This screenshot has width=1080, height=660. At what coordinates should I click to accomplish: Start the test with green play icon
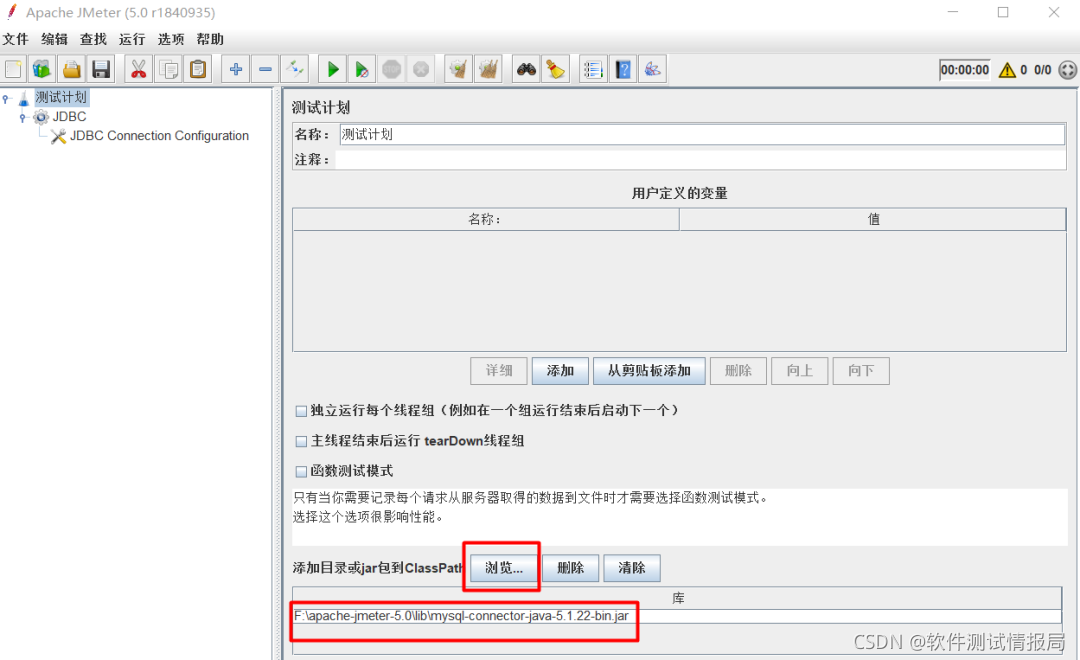click(x=333, y=70)
